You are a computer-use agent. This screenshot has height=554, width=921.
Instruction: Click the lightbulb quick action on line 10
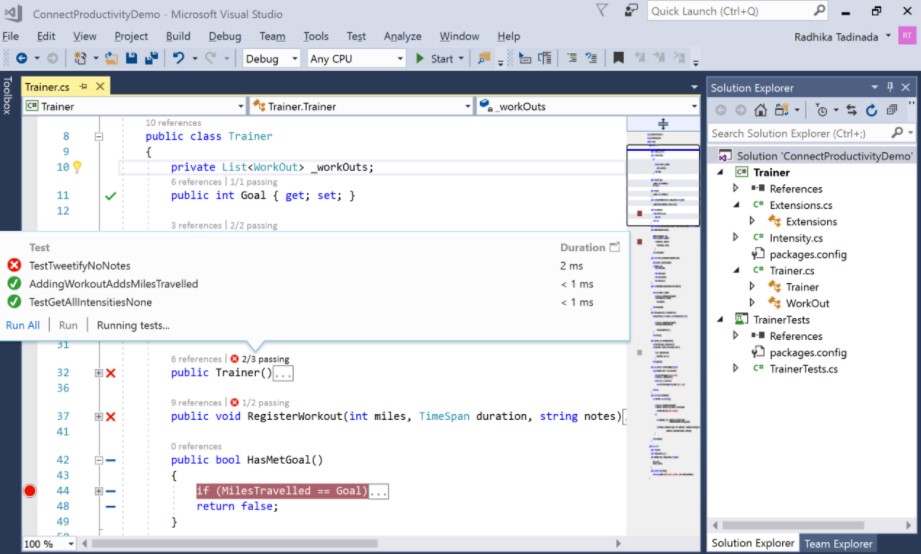(77, 167)
